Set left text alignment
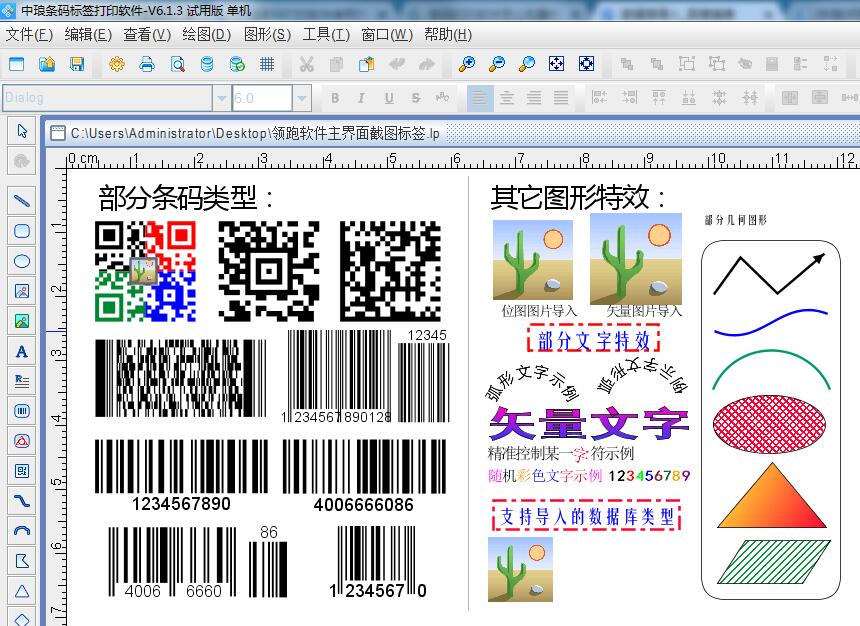This screenshot has height=626, width=860. pos(479,98)
